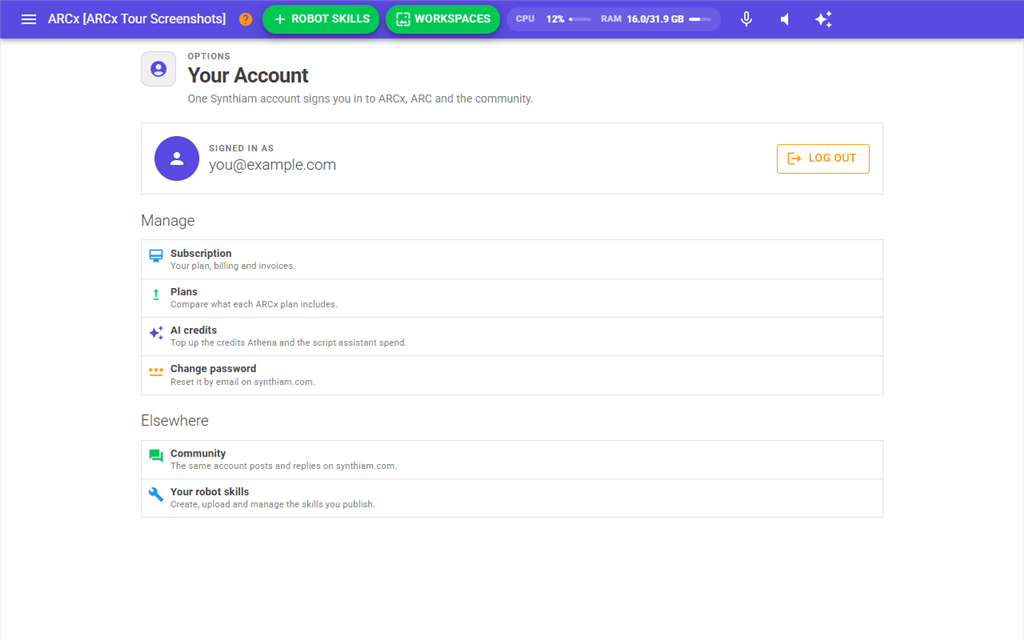This screenshot has height=640, width=1024.
Task: Click the Community chat bubbles icon
Action: coord(156,456)
